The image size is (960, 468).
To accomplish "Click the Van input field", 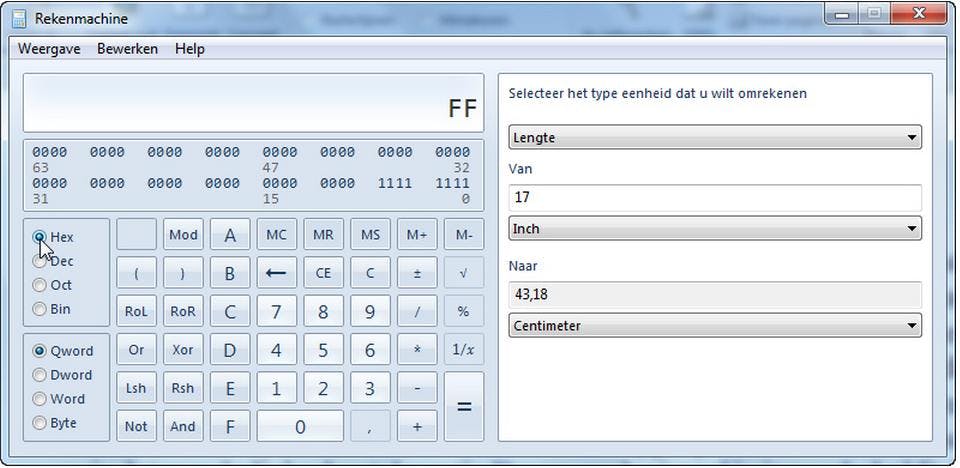I will click(714, 198).
